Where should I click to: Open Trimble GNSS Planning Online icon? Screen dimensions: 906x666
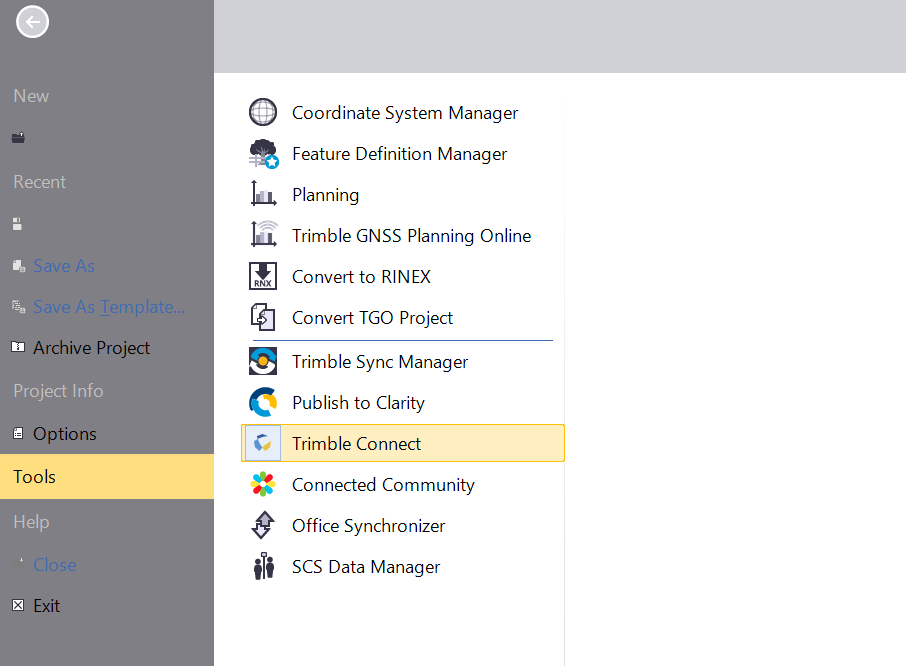263,236
